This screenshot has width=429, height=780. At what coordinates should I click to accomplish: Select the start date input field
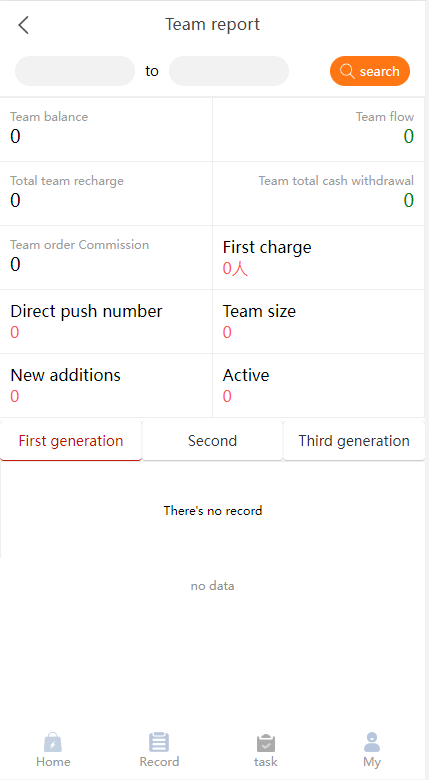(x=75, y=71)
